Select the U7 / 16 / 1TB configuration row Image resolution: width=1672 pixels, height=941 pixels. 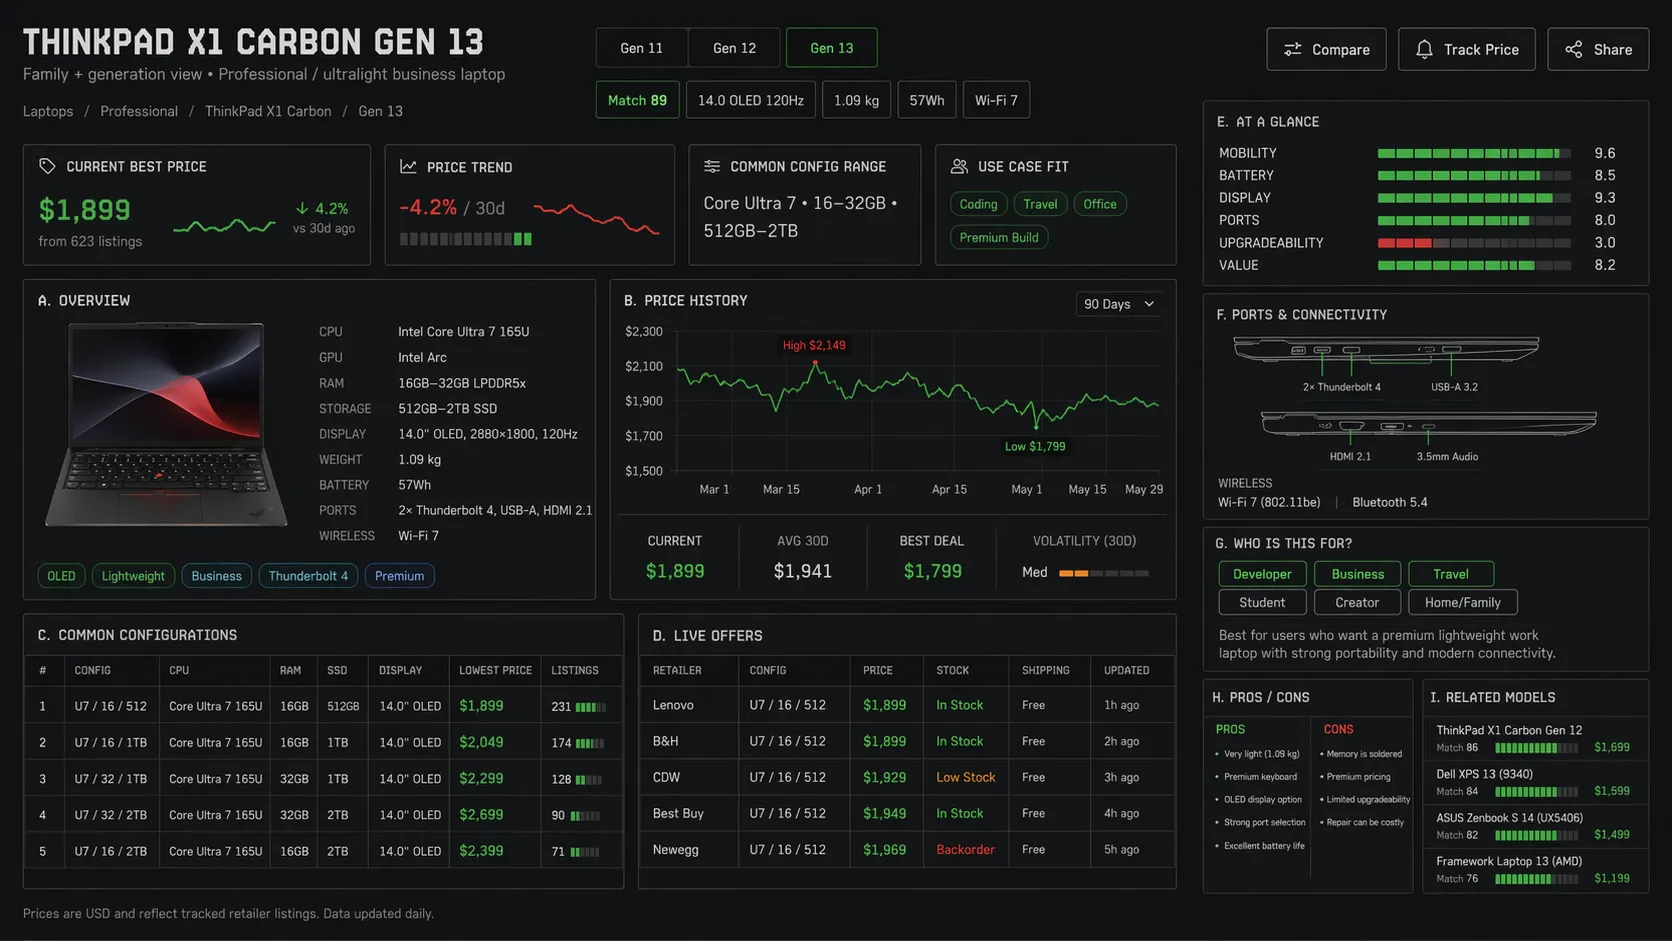(324, 743)
